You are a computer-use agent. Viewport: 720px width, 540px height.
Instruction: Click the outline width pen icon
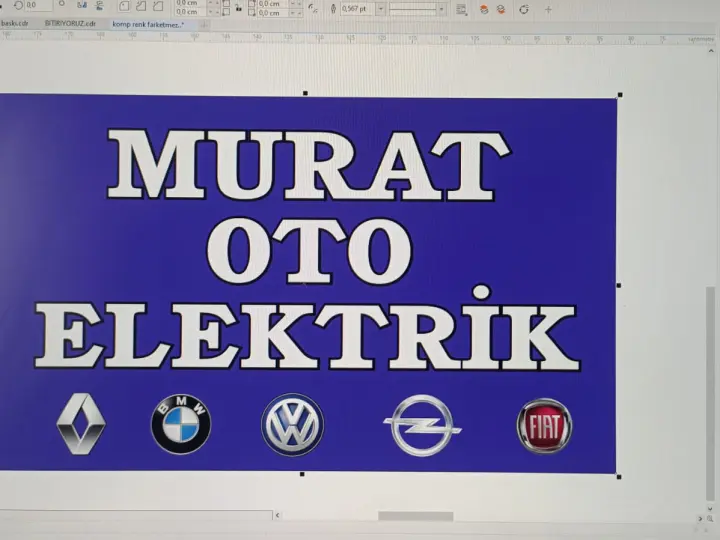tap(333, 9)
